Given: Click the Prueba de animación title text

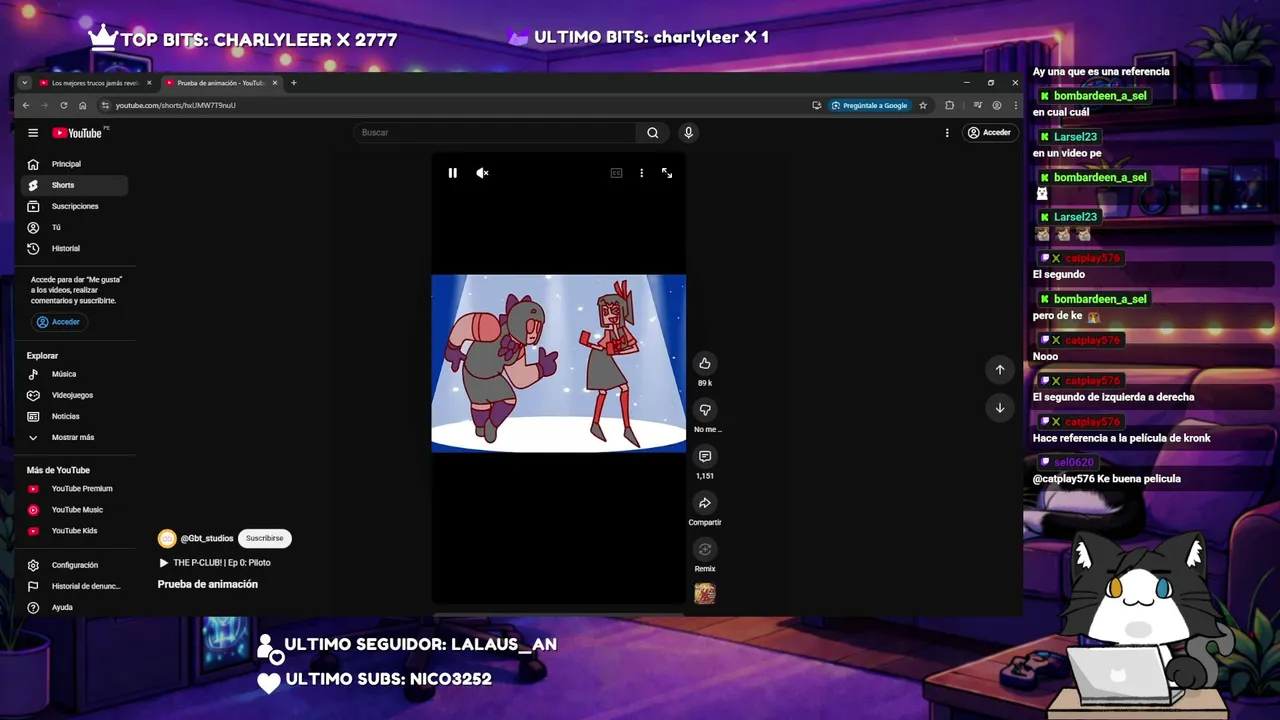Looking at the screenshot, I should (208, 584).
